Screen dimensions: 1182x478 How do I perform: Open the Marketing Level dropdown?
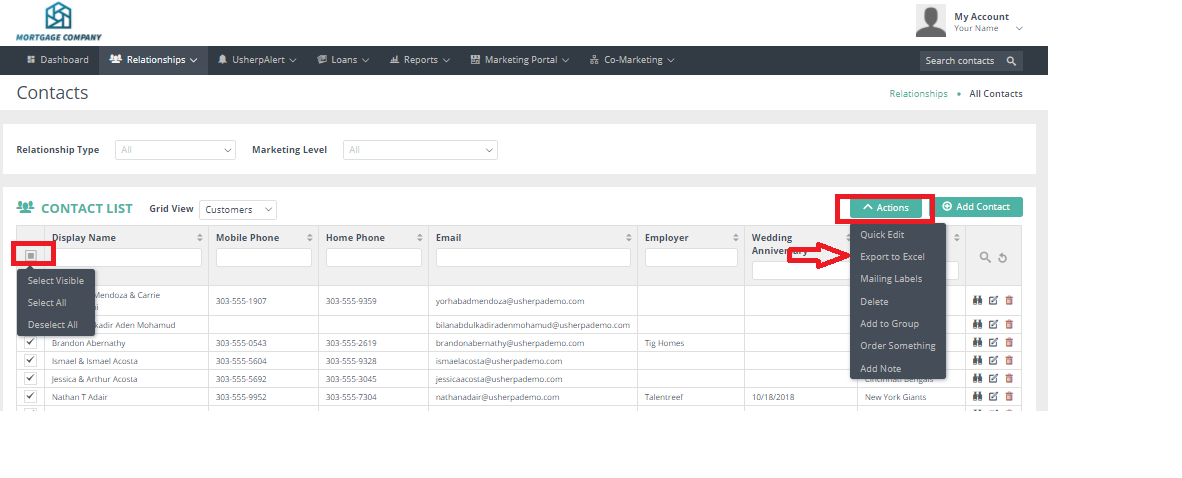point(420,150)
